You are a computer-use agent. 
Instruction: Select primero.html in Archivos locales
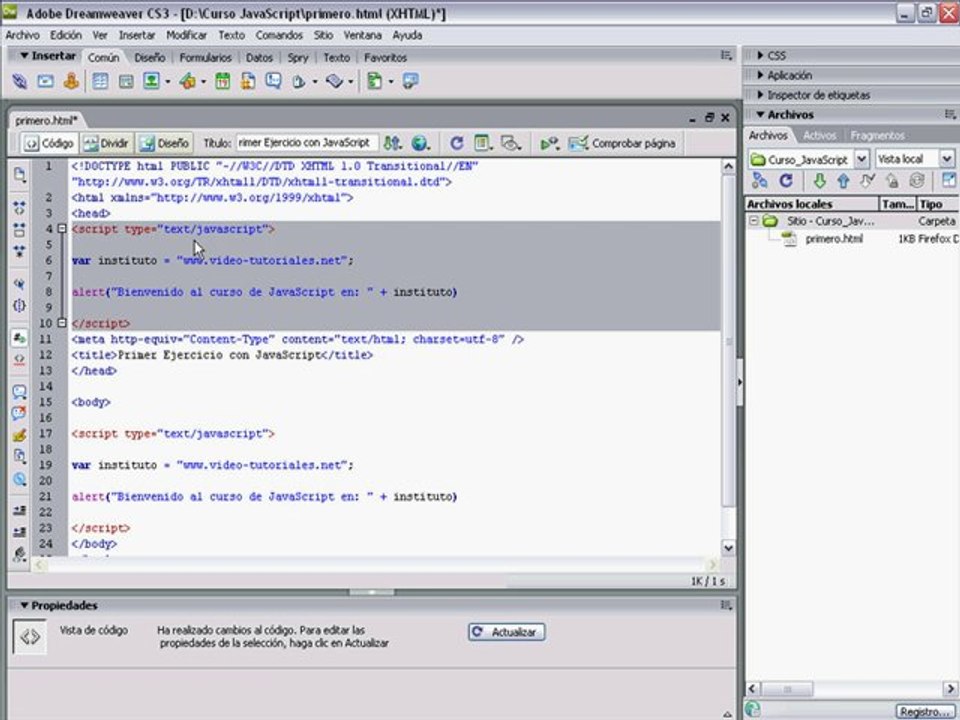coord(834,239)
